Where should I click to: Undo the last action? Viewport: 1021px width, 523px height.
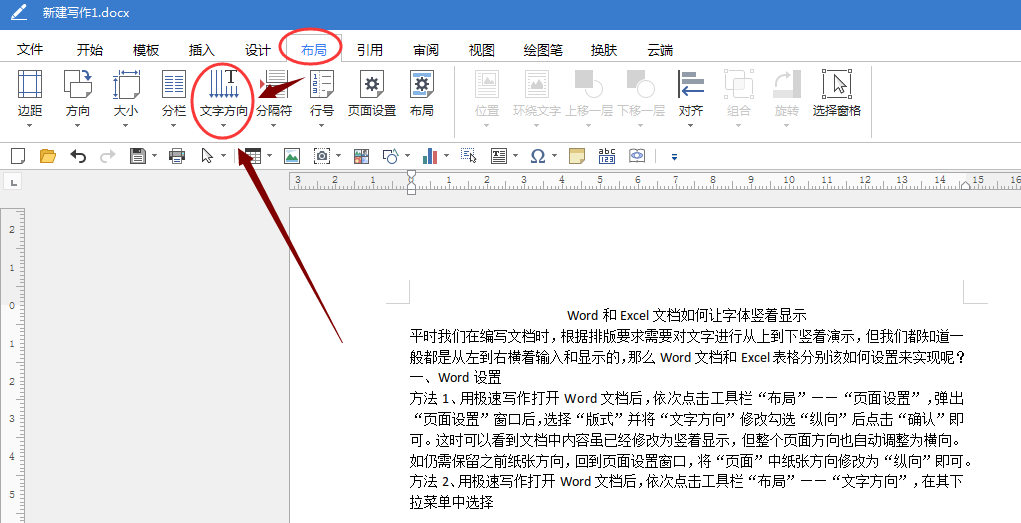coord(78,156)
